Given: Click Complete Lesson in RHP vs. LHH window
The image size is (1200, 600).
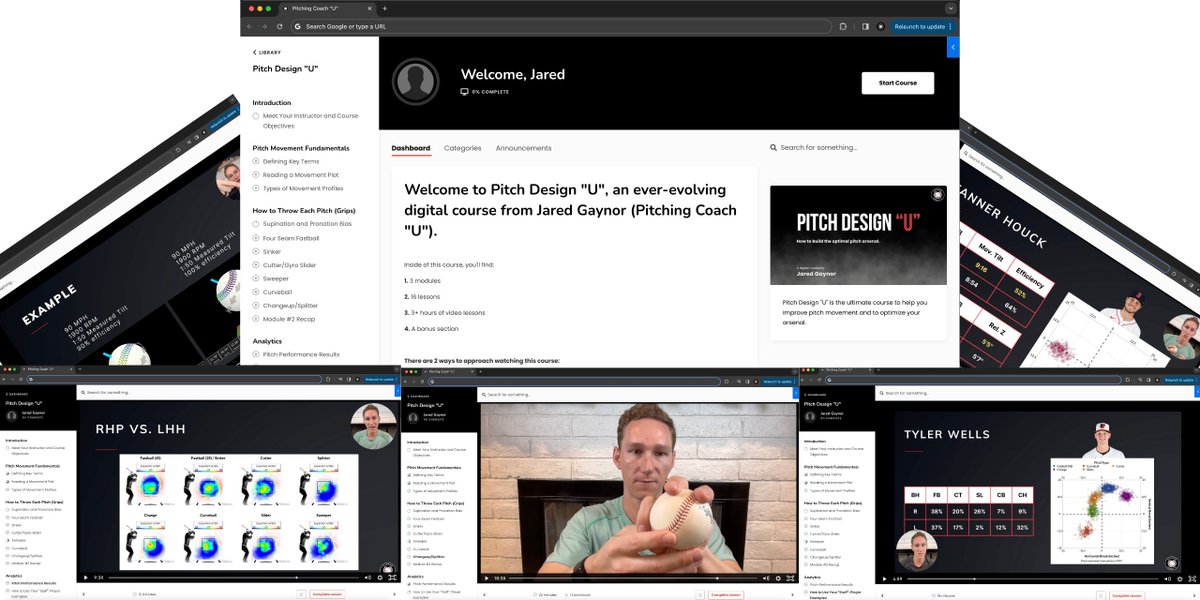Looking at the screenshot, I should pyautogui.click(x=328, y=594).
